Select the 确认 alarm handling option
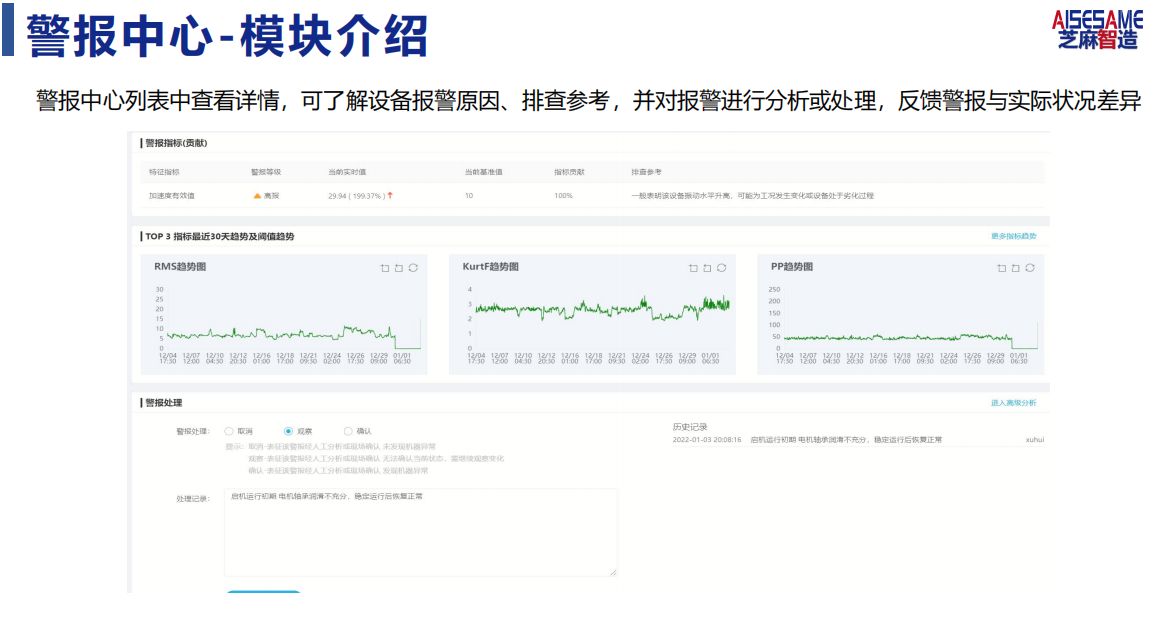This screenshot has height=621, width=1158. click(x=348, y=431)
